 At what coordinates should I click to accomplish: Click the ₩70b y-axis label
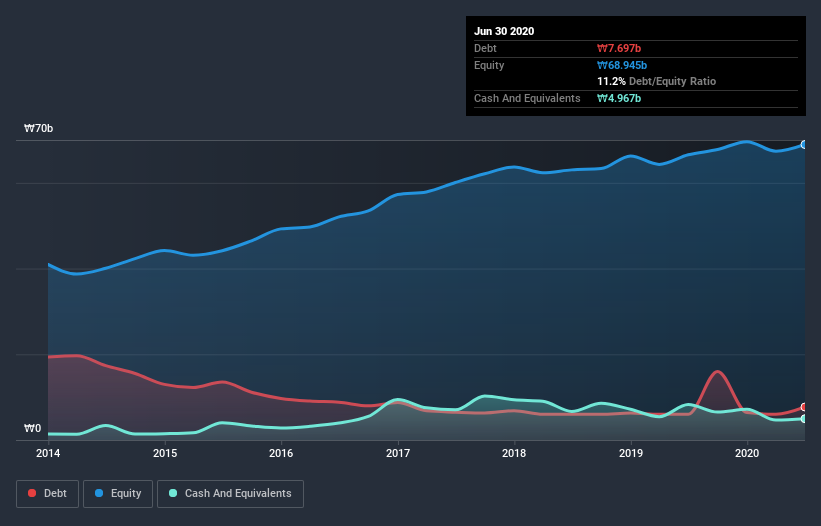click(x=39, y=128)
